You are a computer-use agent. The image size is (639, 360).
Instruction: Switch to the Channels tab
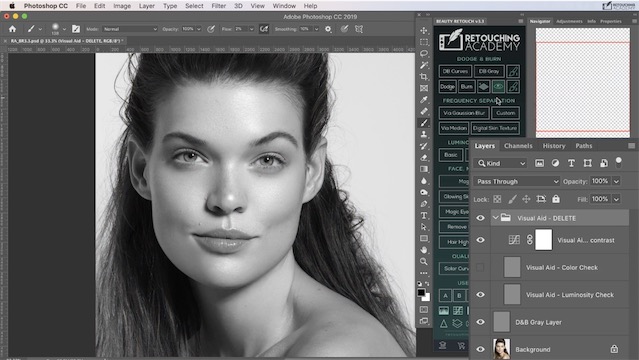[x=518, y=146]
